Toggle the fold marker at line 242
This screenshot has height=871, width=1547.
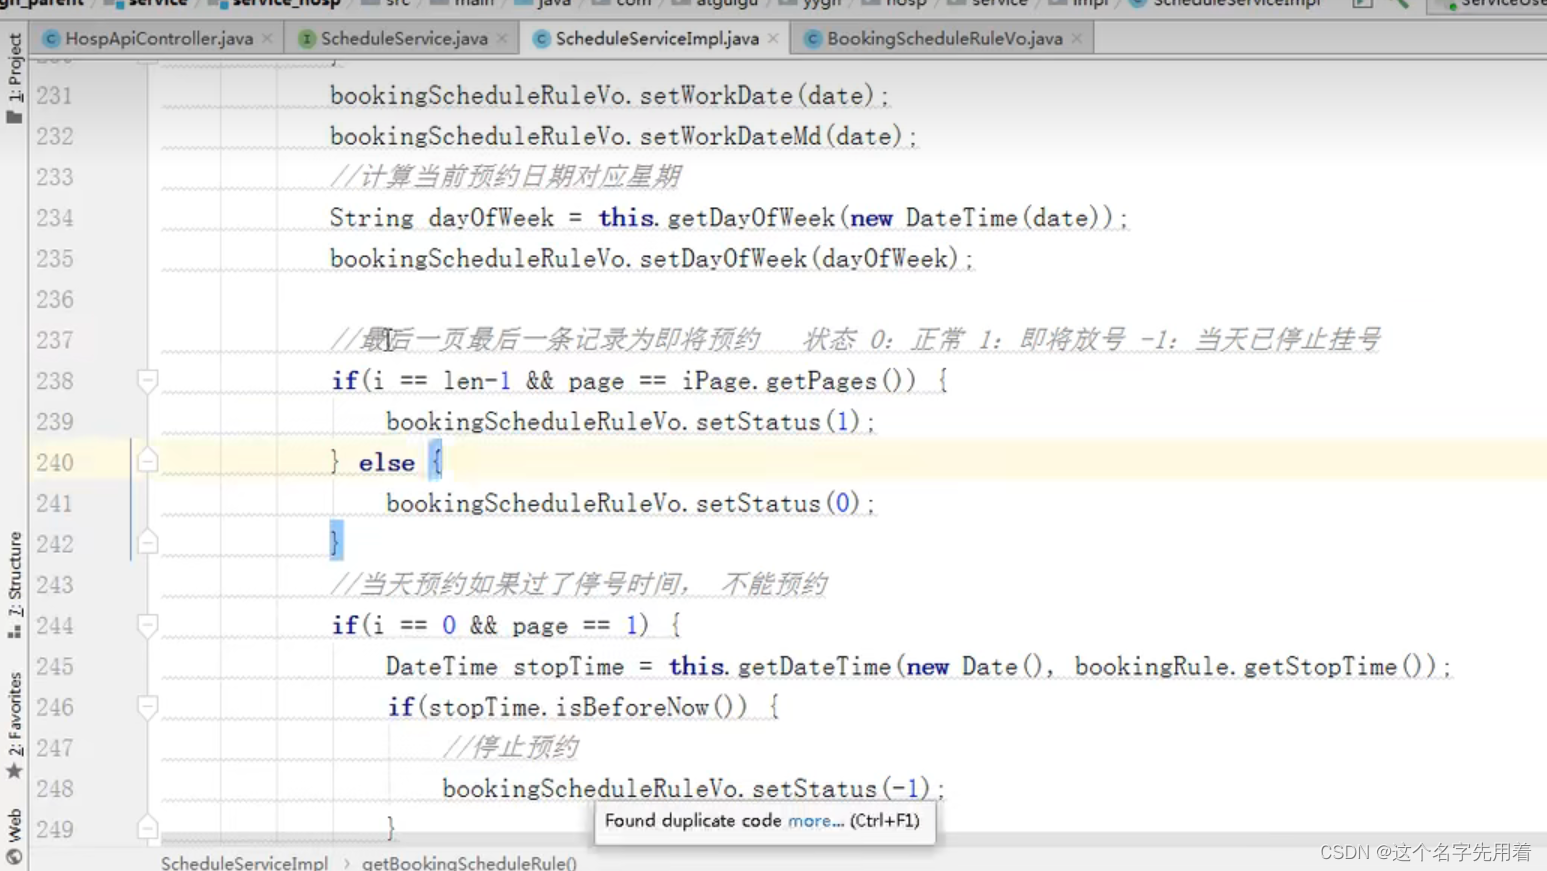coord(147,542)
